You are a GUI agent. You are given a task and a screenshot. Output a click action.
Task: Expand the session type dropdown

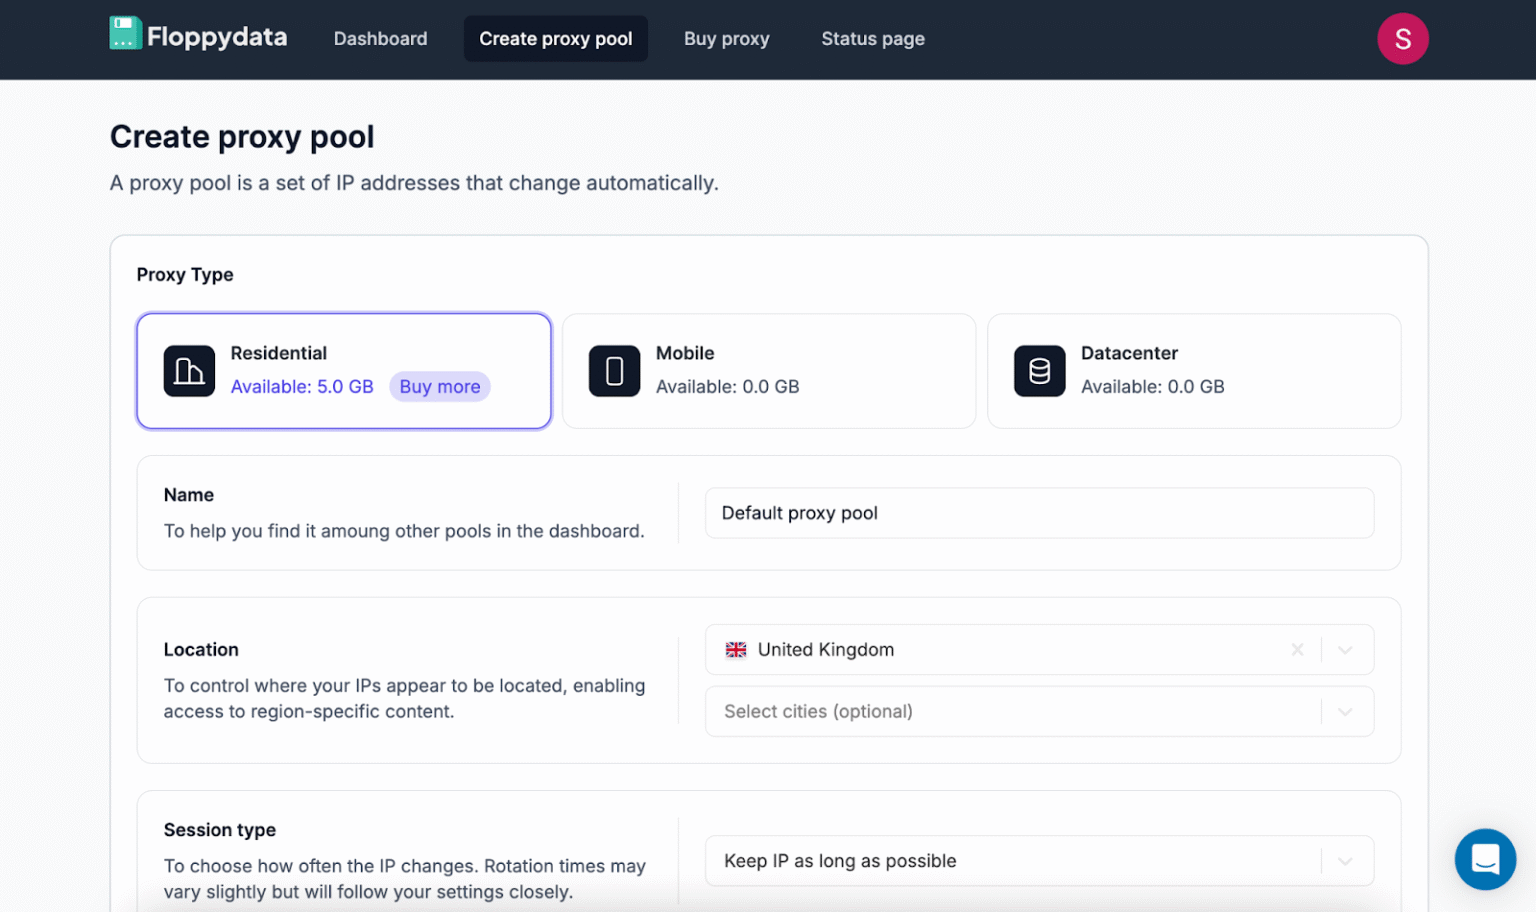coord(1345,861)
